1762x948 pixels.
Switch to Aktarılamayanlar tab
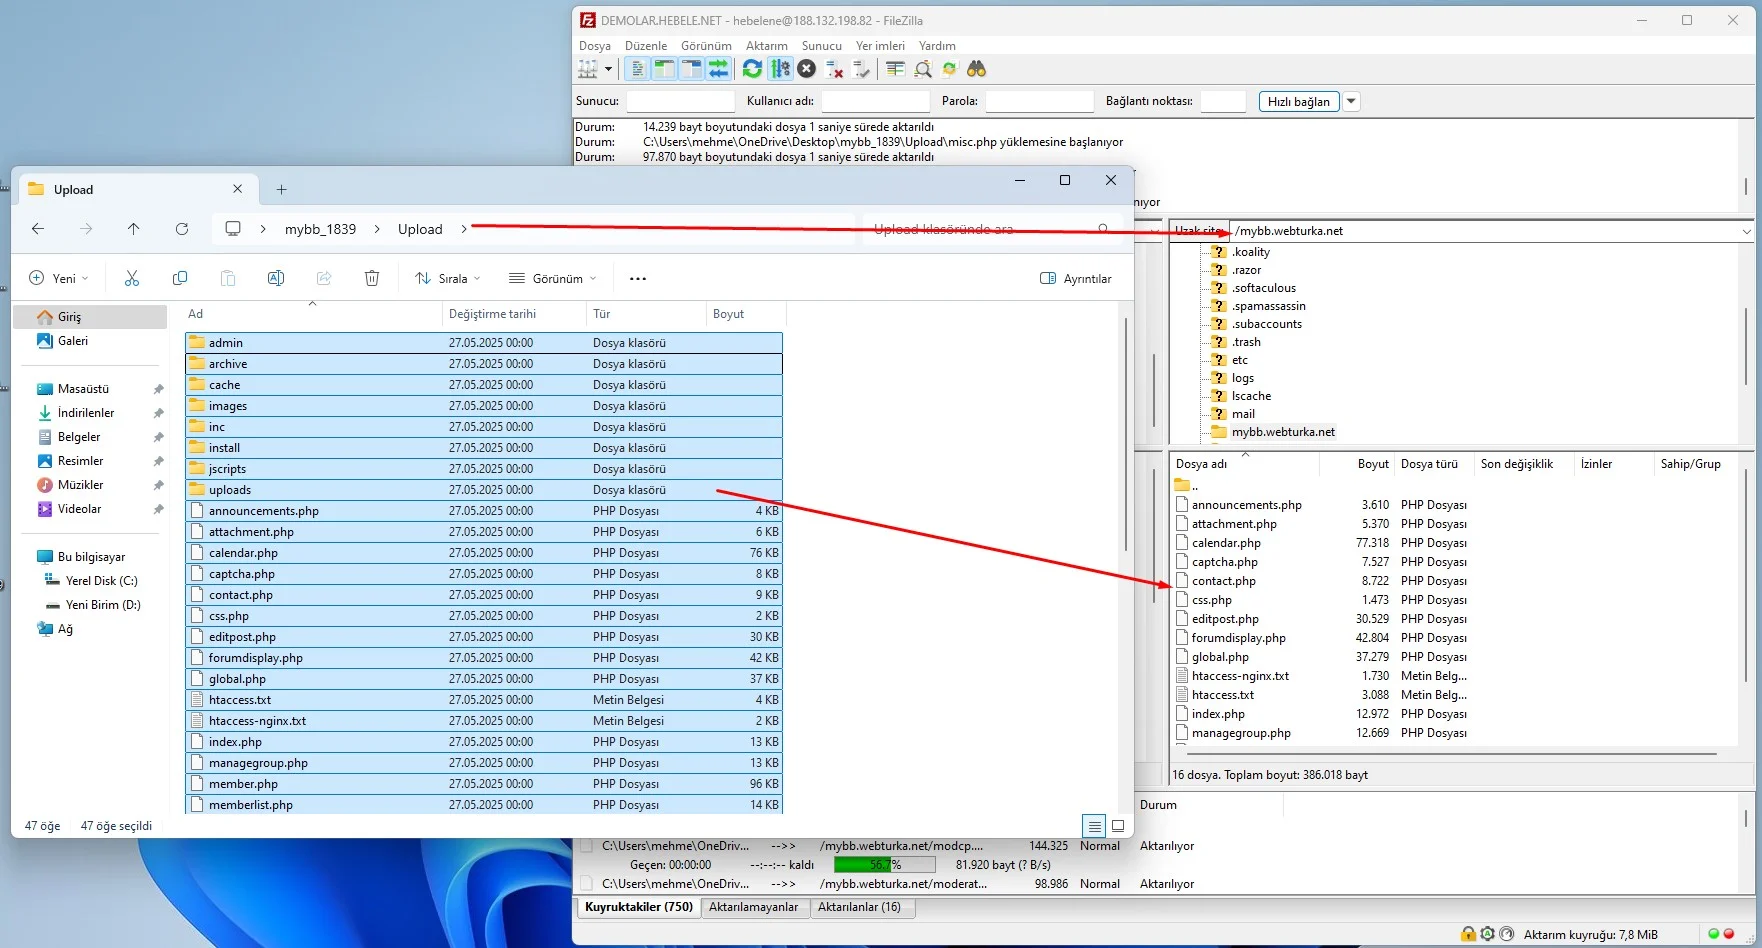point(754,907)
